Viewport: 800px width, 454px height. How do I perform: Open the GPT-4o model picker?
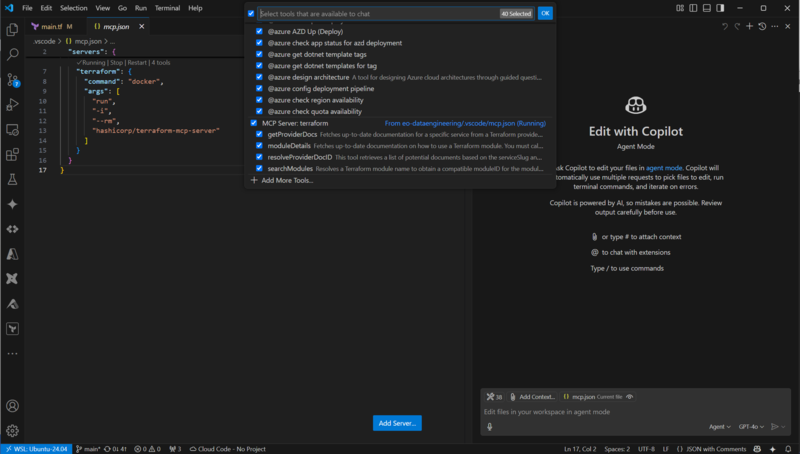751,426
